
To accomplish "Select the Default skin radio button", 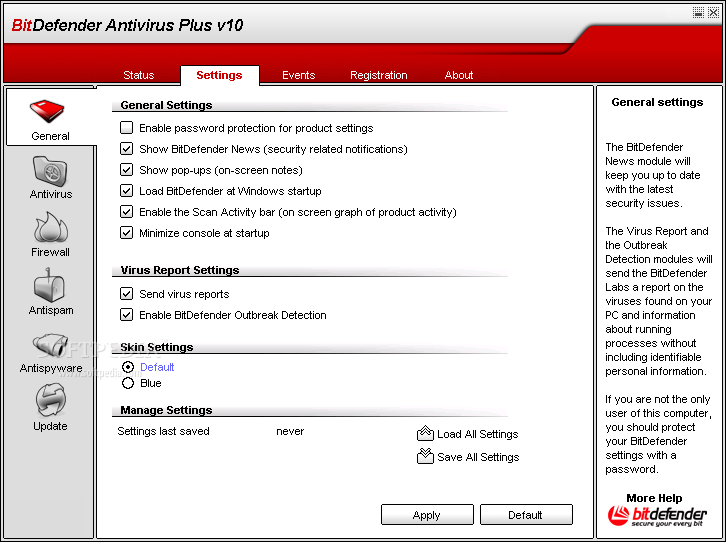I will (x=128, y=367).
